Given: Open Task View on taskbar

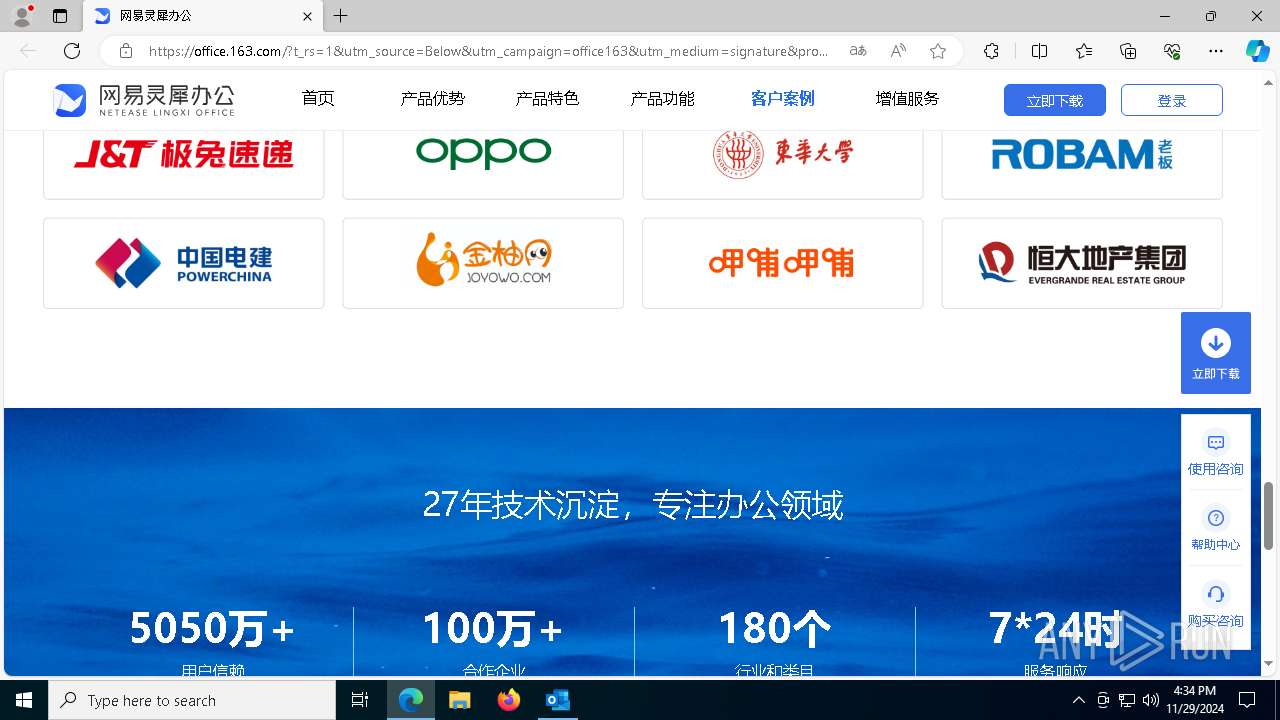Looking at the screenshot, I should (360, 700).
